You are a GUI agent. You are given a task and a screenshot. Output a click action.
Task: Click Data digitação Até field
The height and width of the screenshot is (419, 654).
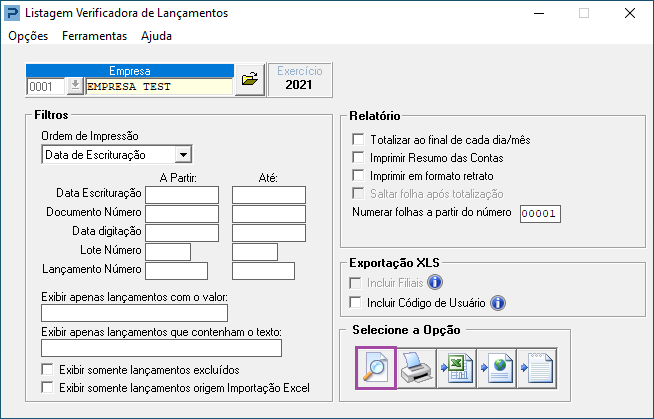pos(269,233)
